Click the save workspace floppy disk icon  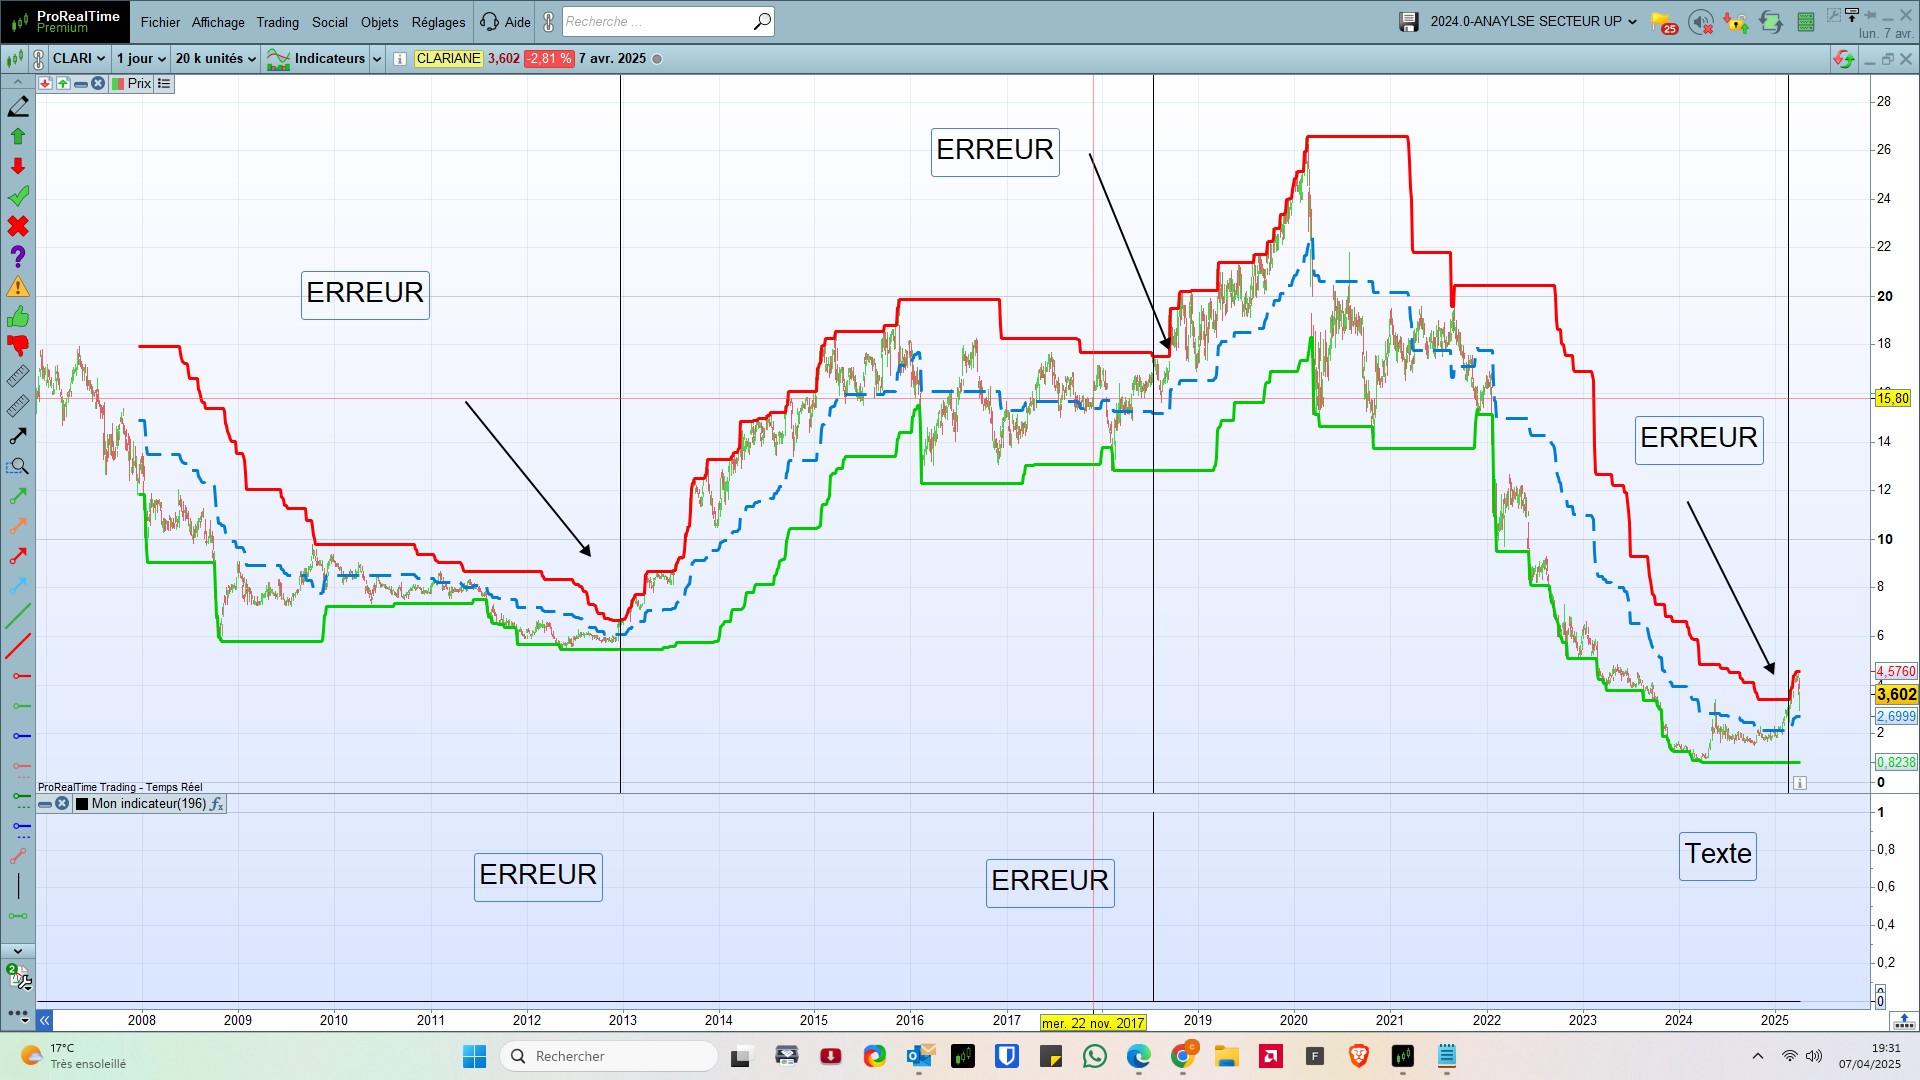[x=1408, y=22]
